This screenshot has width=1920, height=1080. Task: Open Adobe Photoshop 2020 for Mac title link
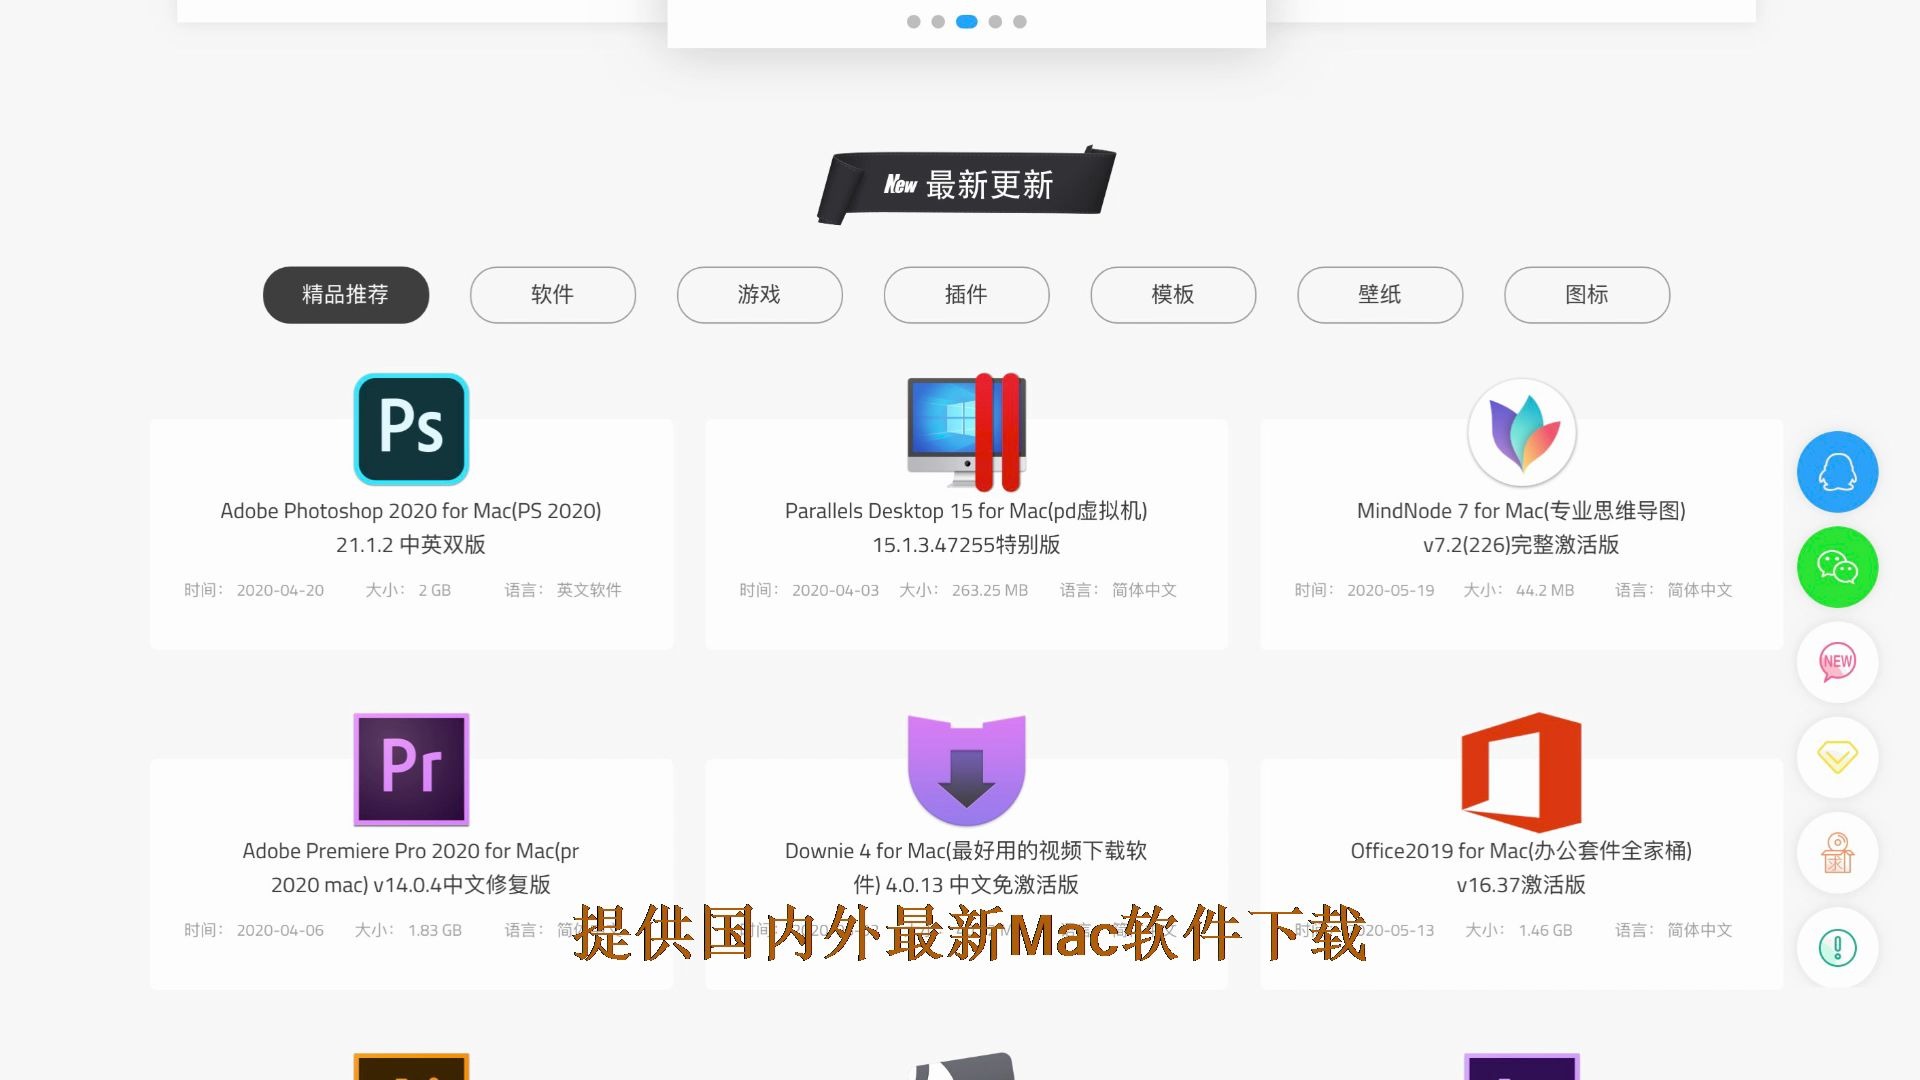pyautogui.click(x=411, y=527)
